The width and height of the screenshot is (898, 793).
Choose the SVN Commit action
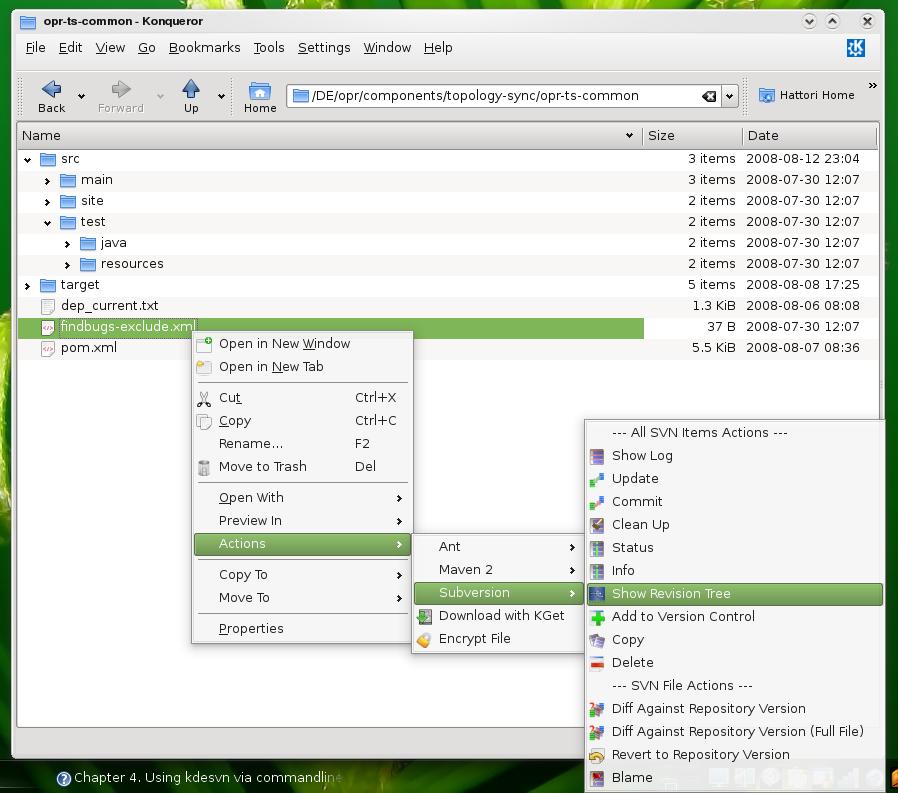click(734, 502)
